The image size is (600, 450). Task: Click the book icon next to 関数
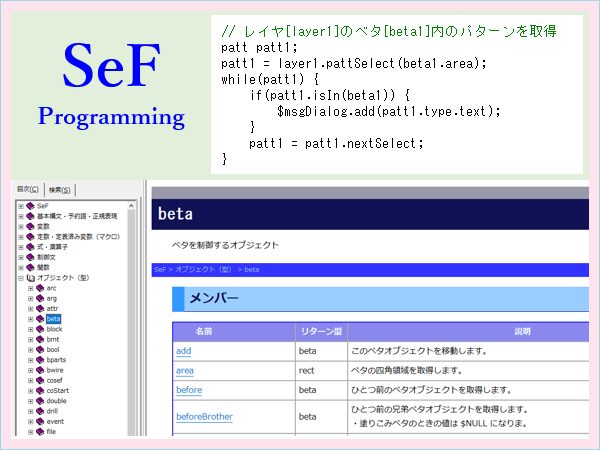click(x=30, y=267)
